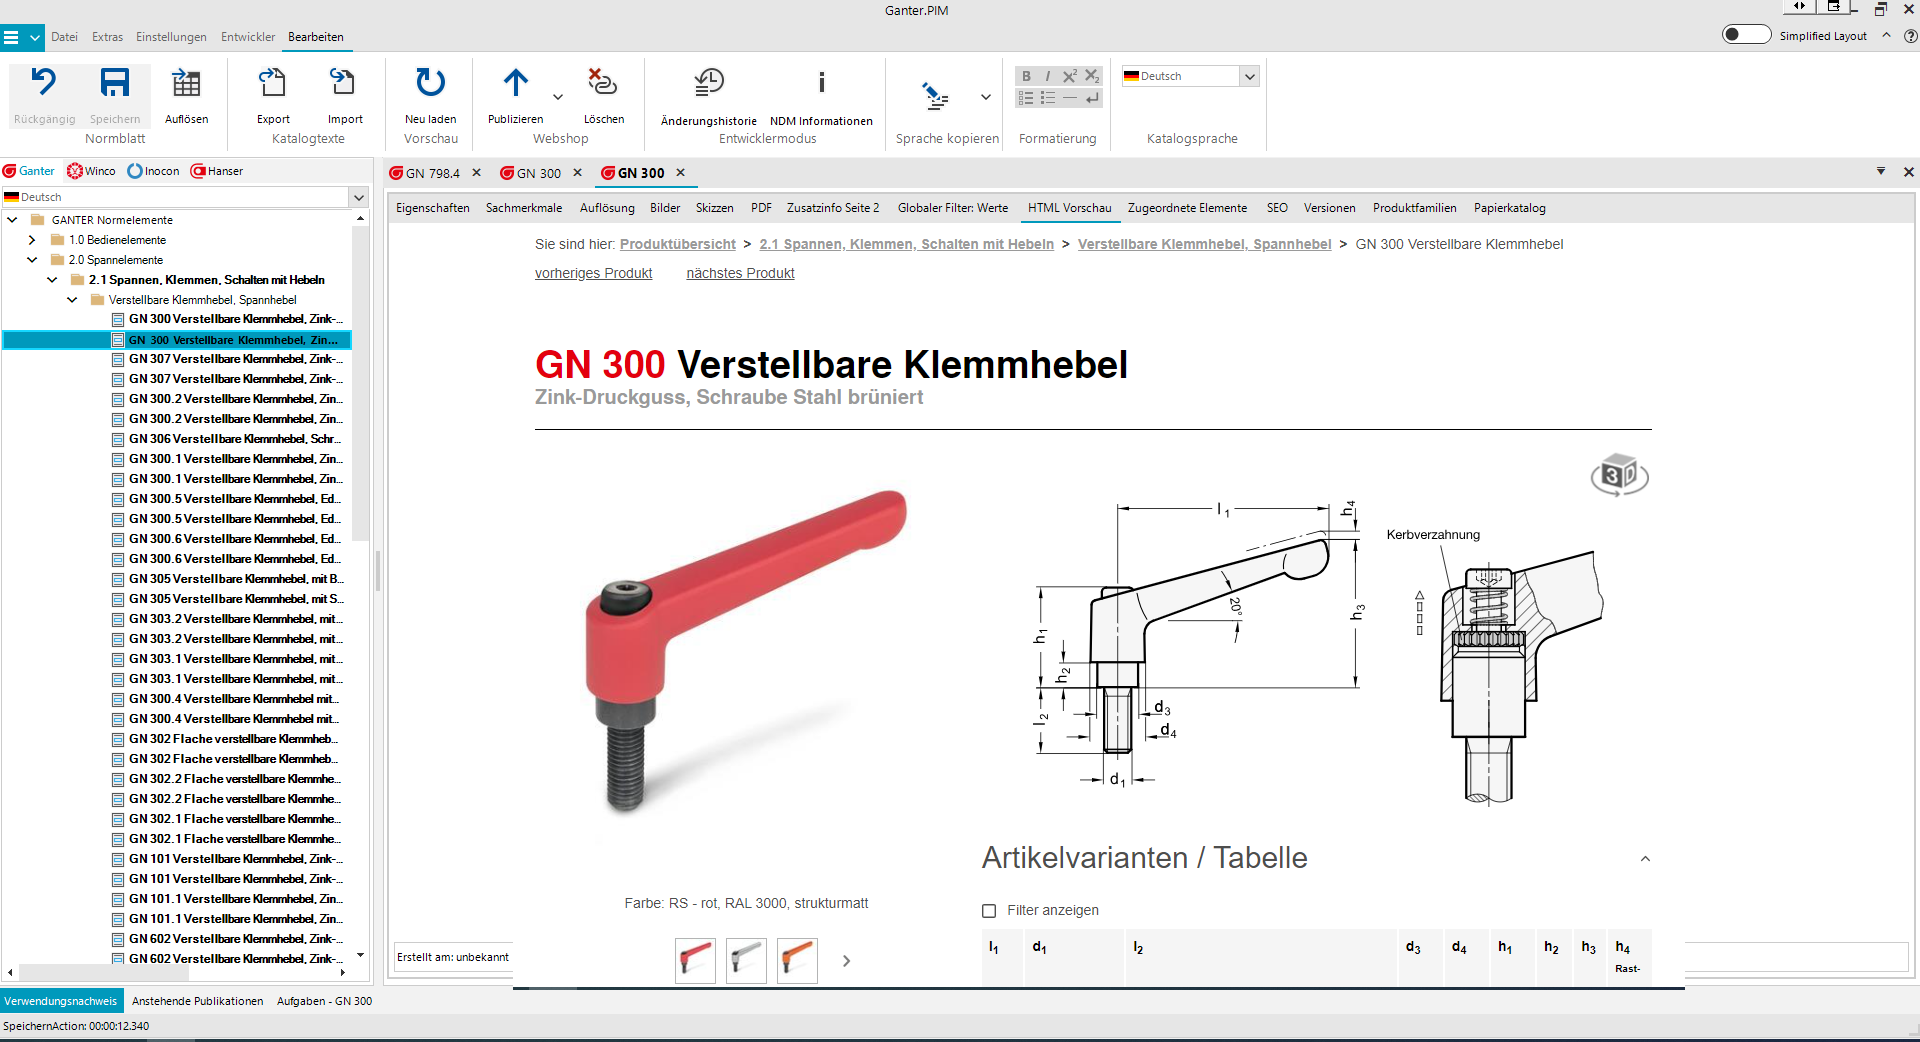Select the red color variant thumbnail
The image size is (1920, 1042).
(x=695, y=960)
